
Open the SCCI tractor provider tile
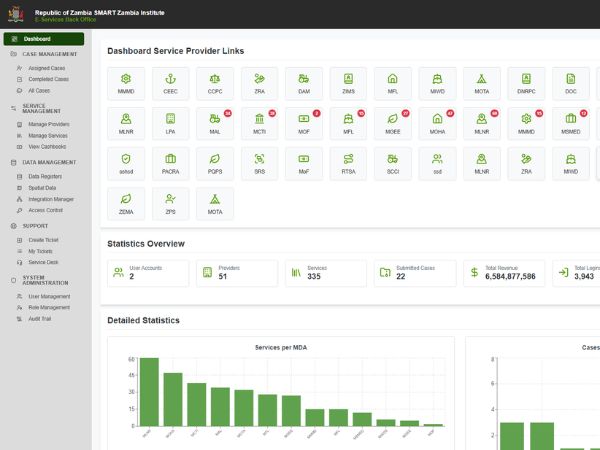point(393,164)
